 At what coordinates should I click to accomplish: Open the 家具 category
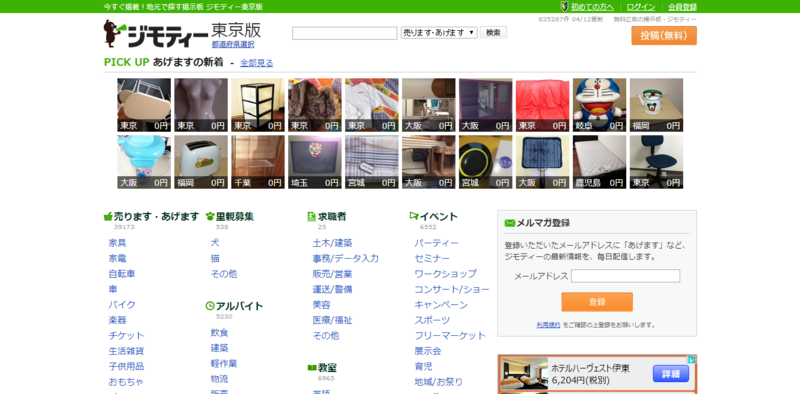coord(117,243)
